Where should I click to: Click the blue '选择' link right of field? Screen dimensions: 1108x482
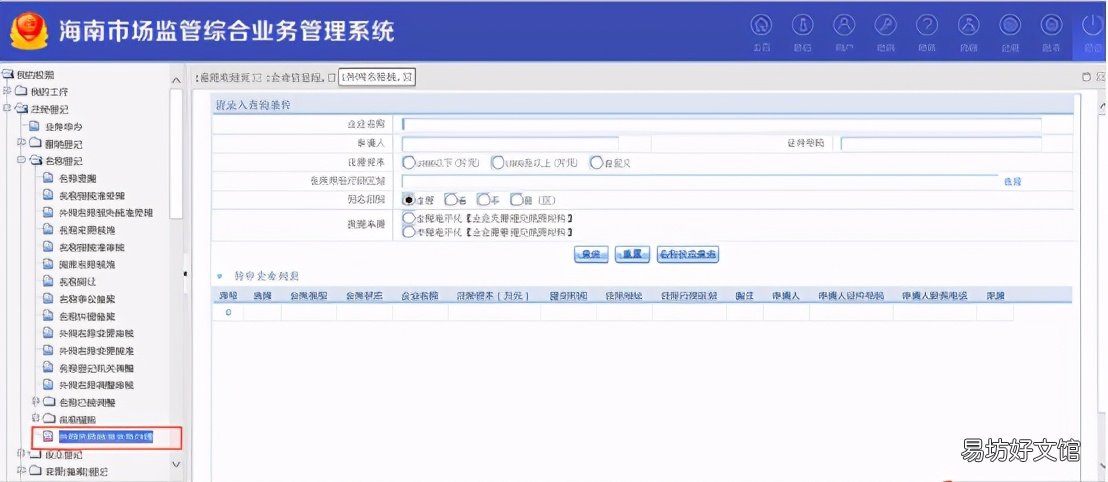tap(1012, 182)
